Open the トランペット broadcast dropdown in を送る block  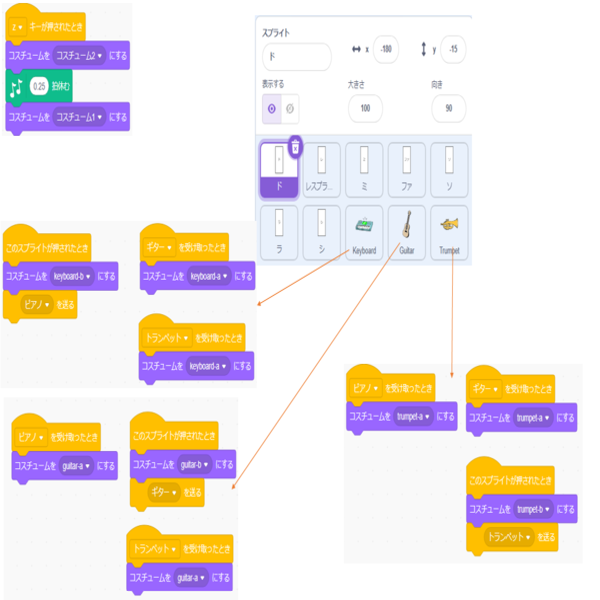point(509,537)
